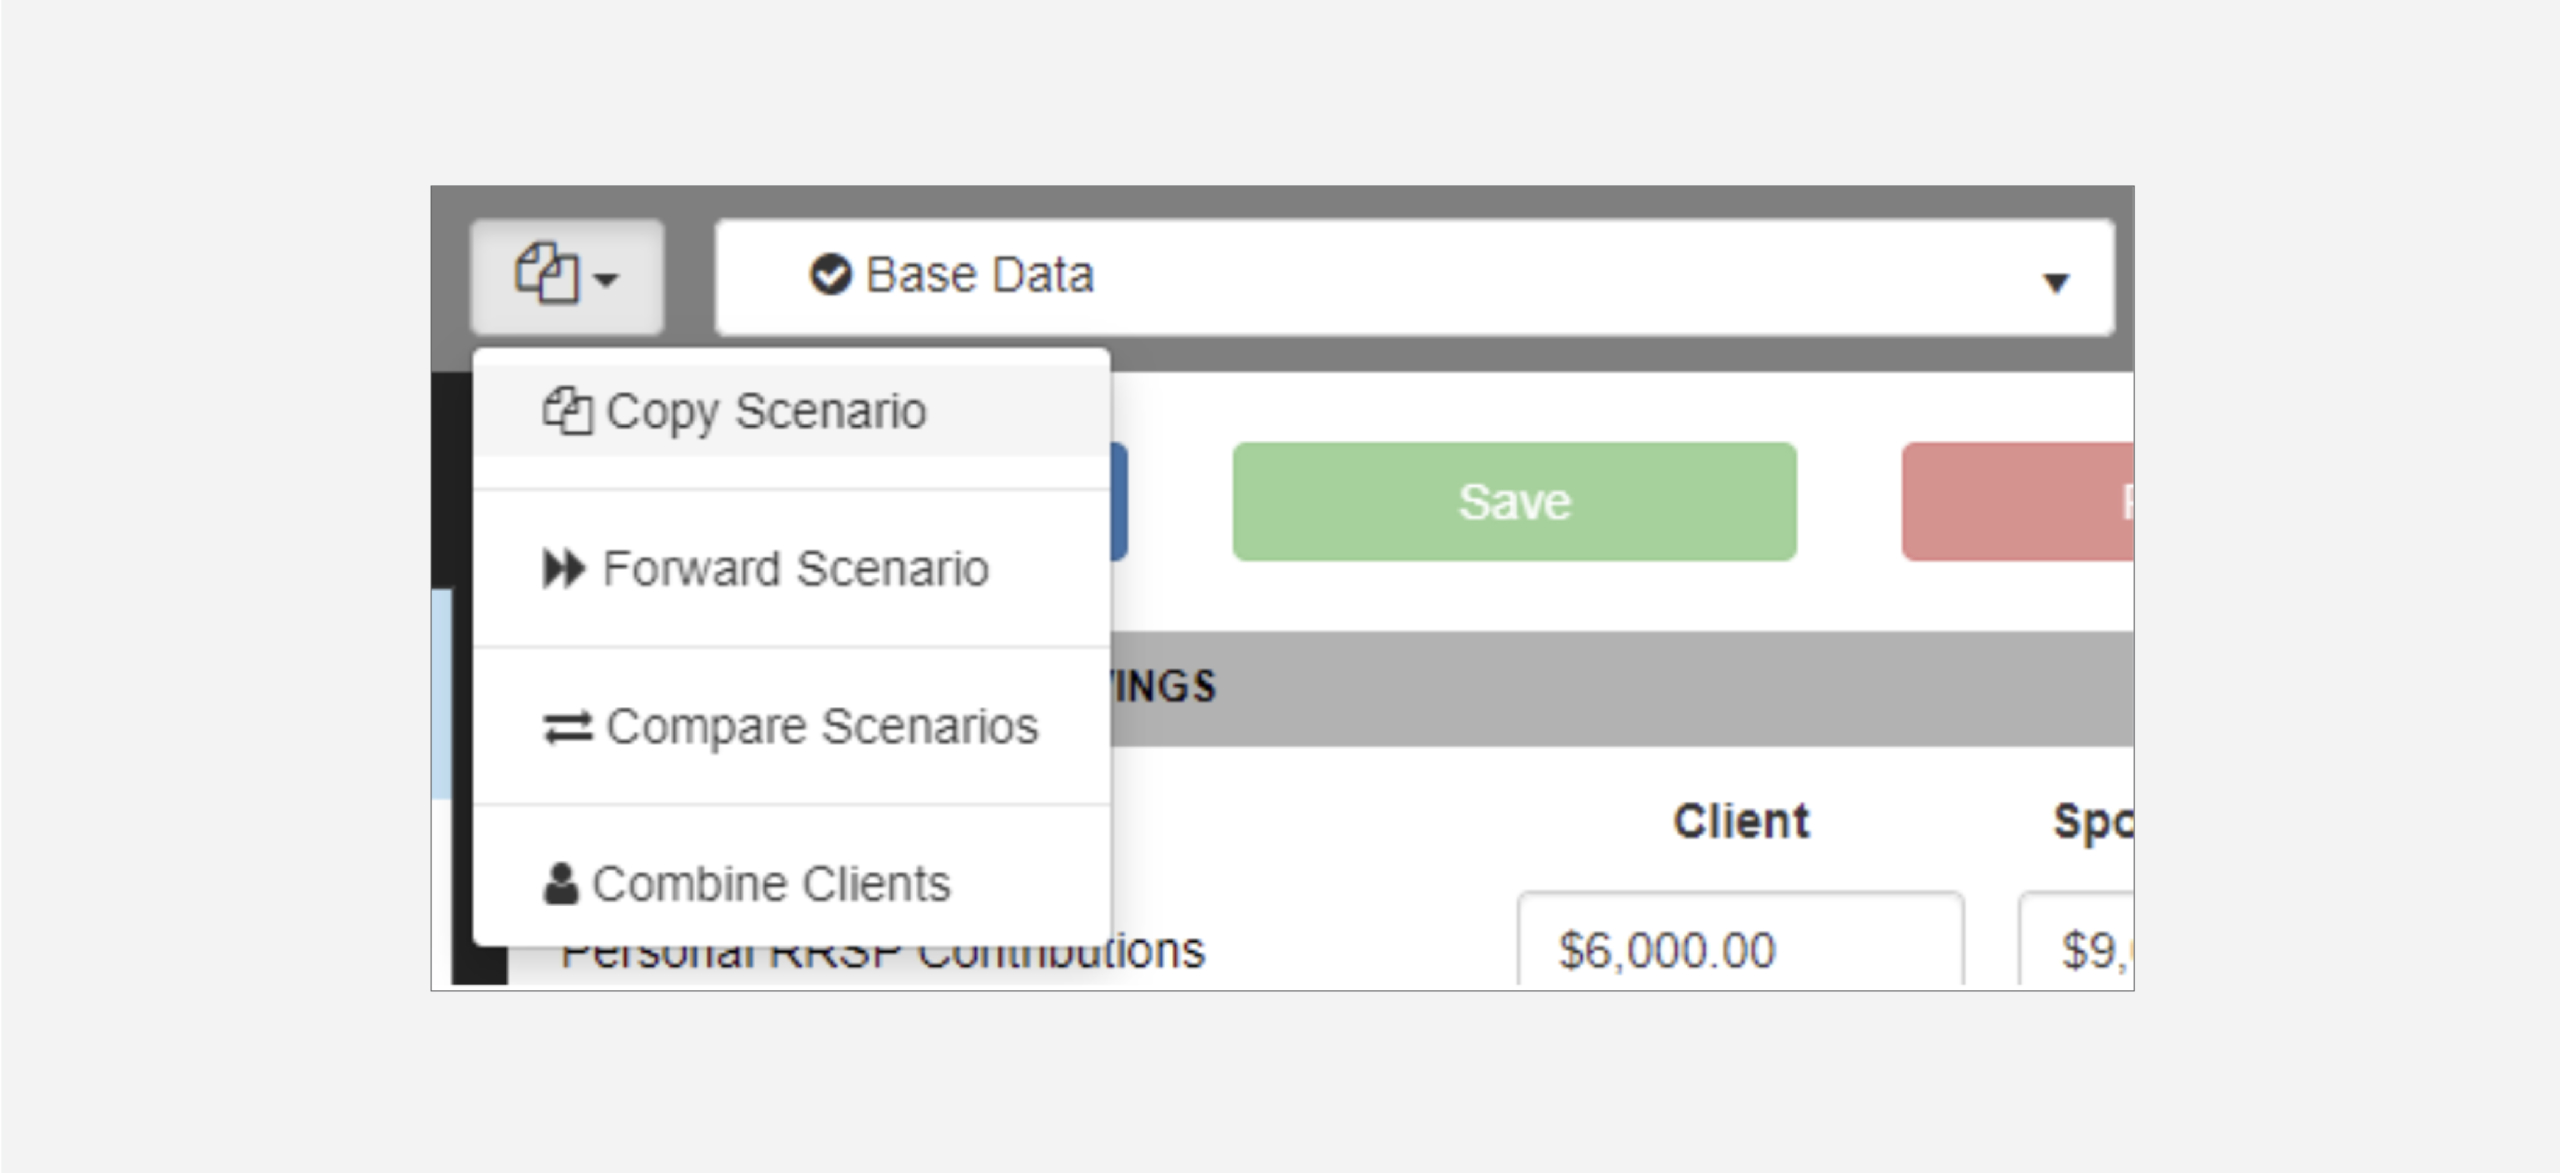This screenshot has height=1173, width=2560.
Task: Click the exchange arrows icon for Compare Scenarios
Action: (567, 727)
